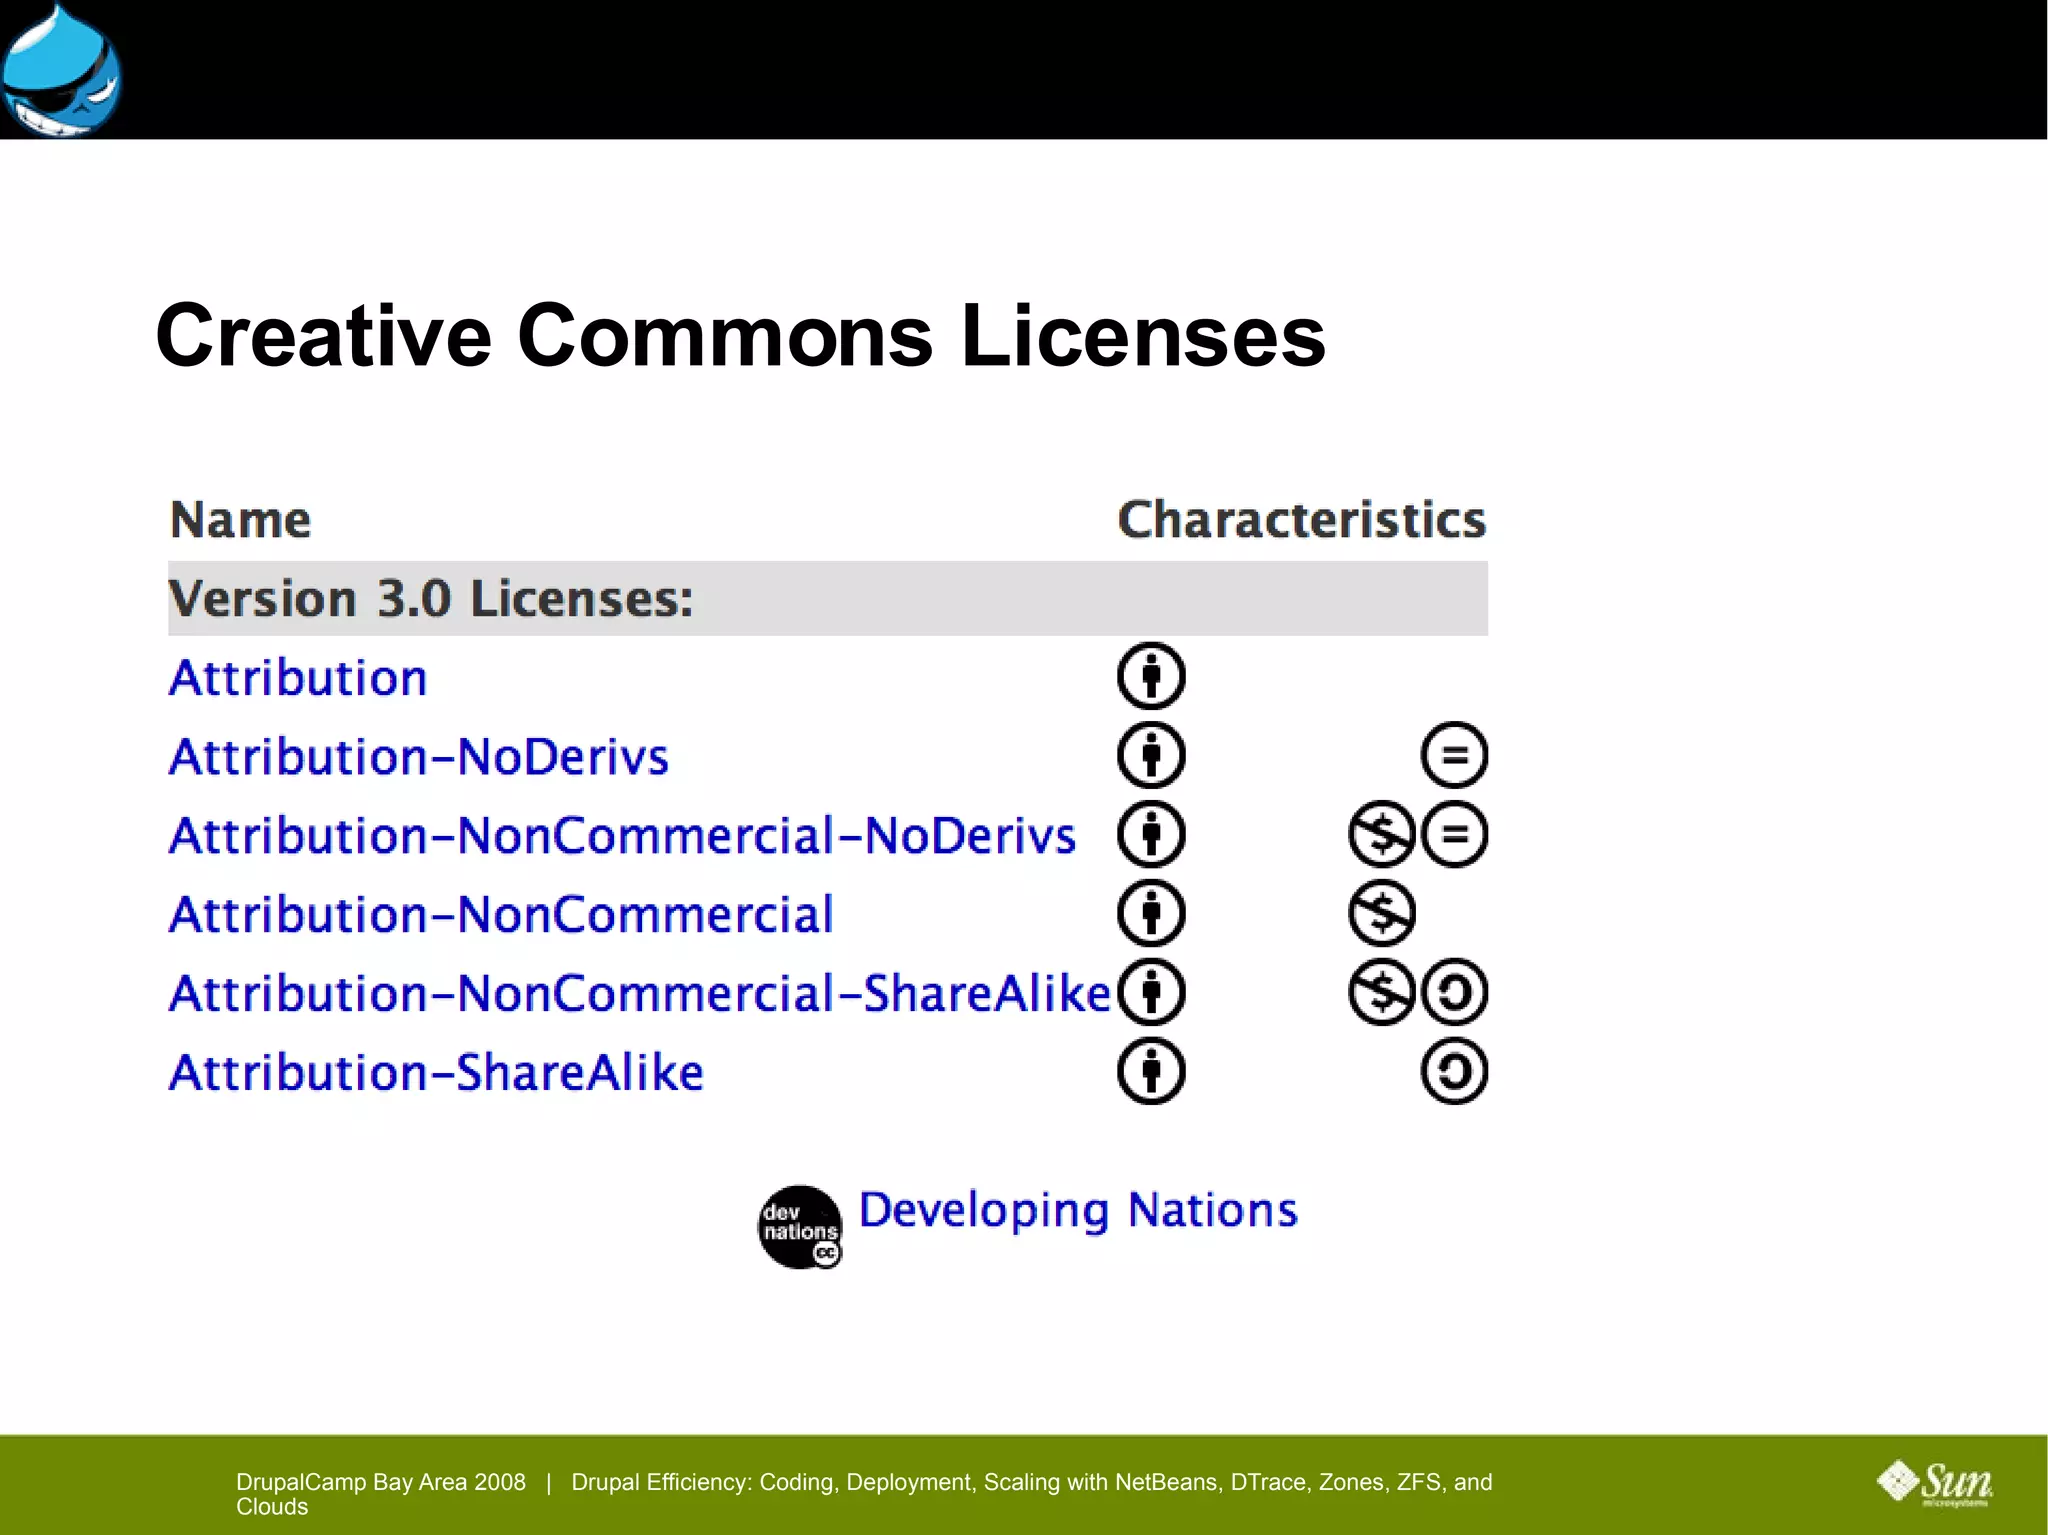Click the equals icon in the Attribution-NoDerivs row
The image size is (2048, 1535).
click(x=1454, y=755)
